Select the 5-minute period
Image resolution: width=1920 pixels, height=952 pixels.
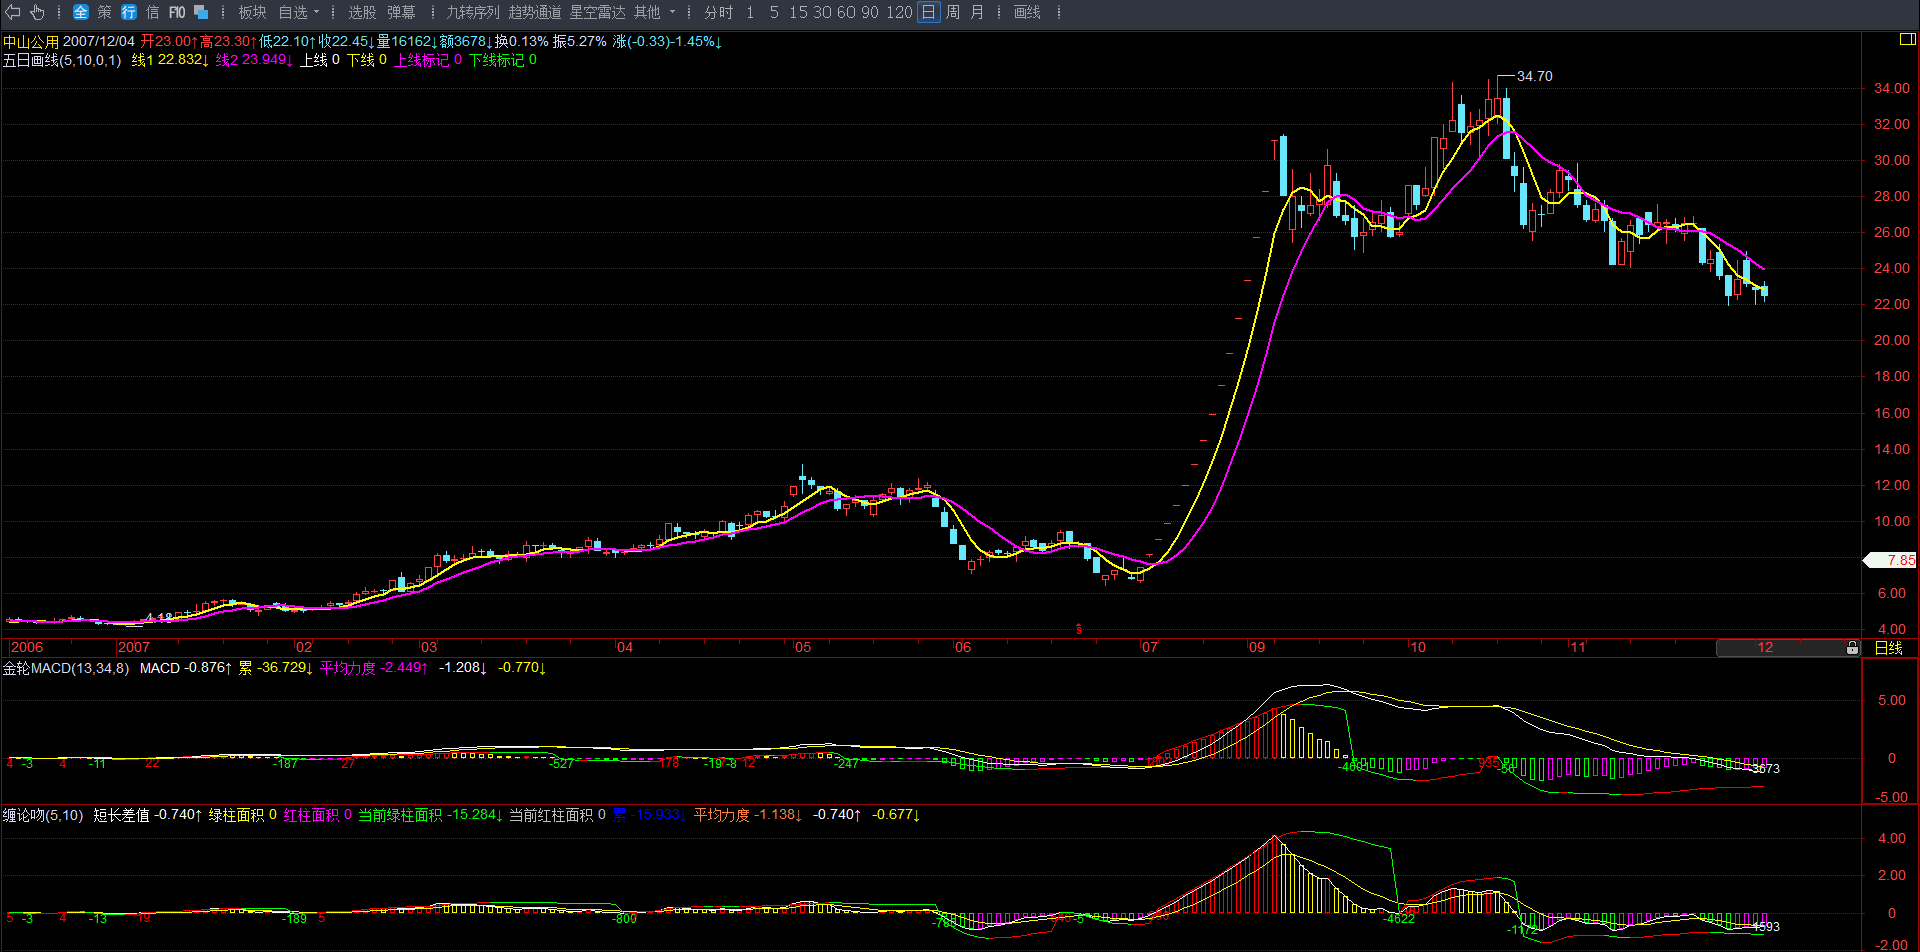tap(774, 12)
